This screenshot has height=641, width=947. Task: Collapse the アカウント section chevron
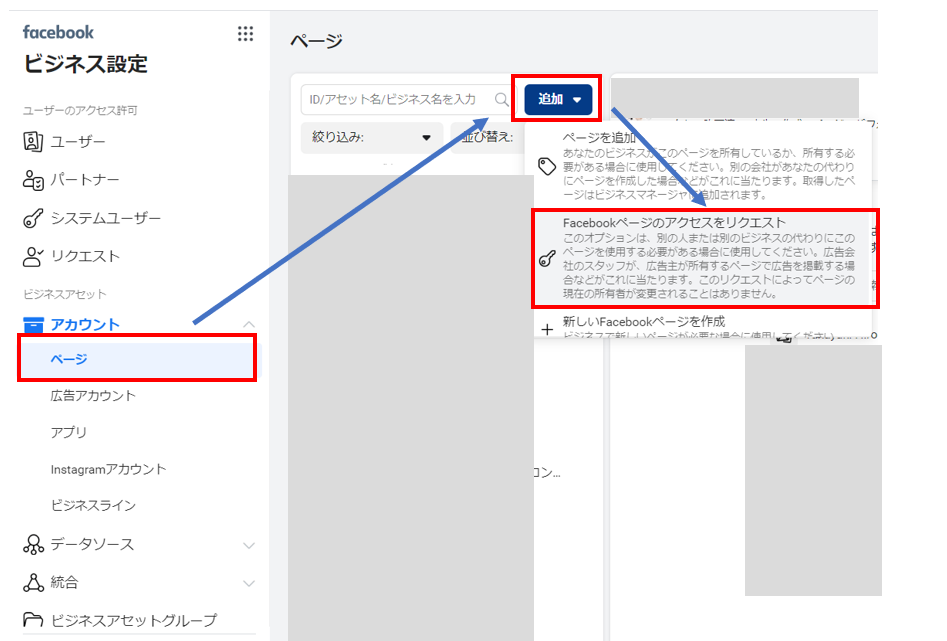tap(249, 324)
